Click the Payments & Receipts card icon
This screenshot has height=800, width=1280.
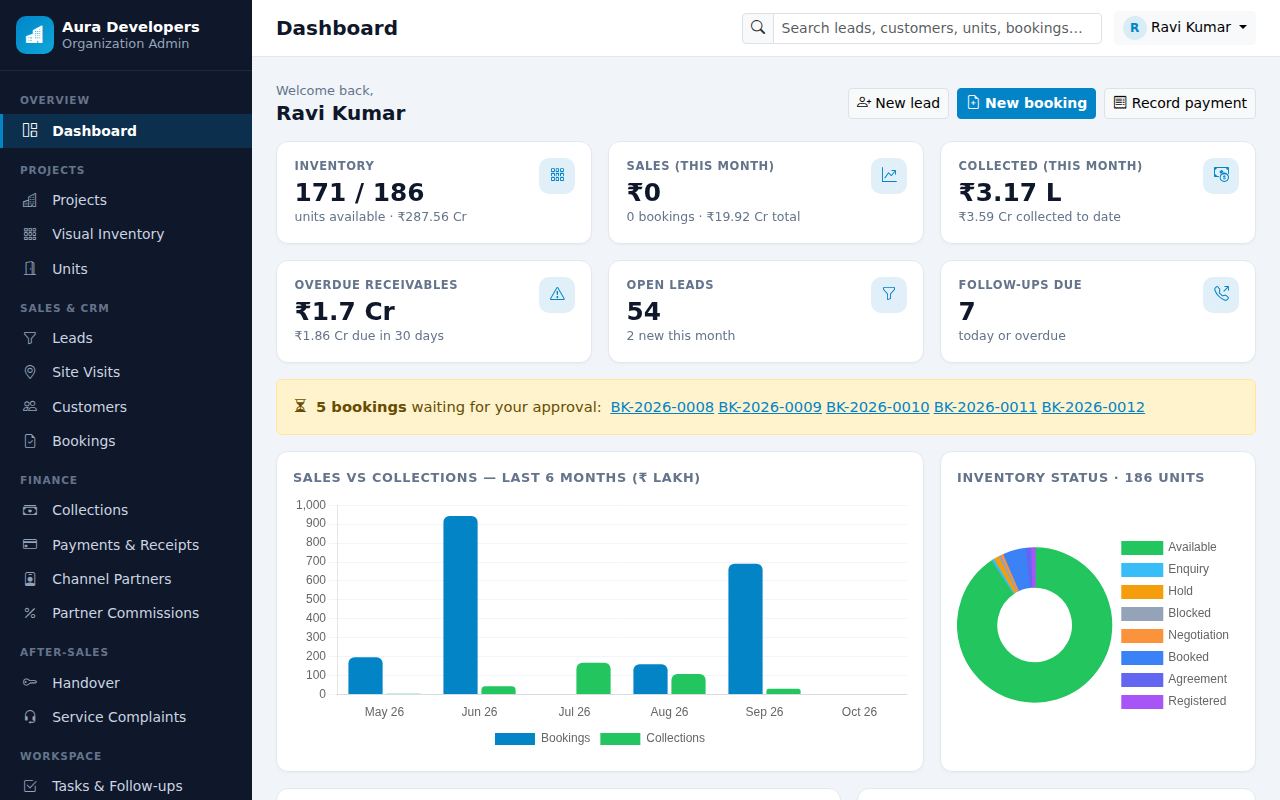[30, 545]
